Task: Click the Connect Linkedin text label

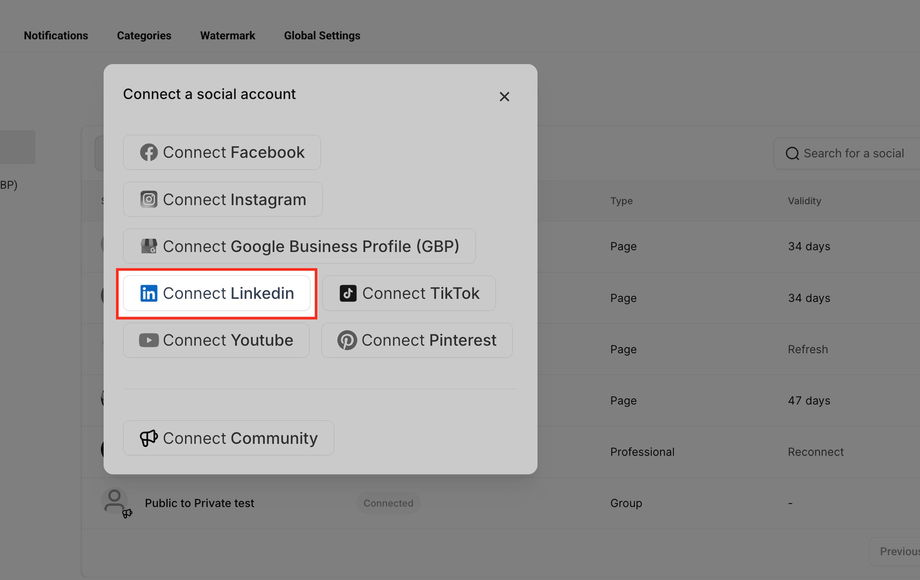Action: tap(228, 293)
